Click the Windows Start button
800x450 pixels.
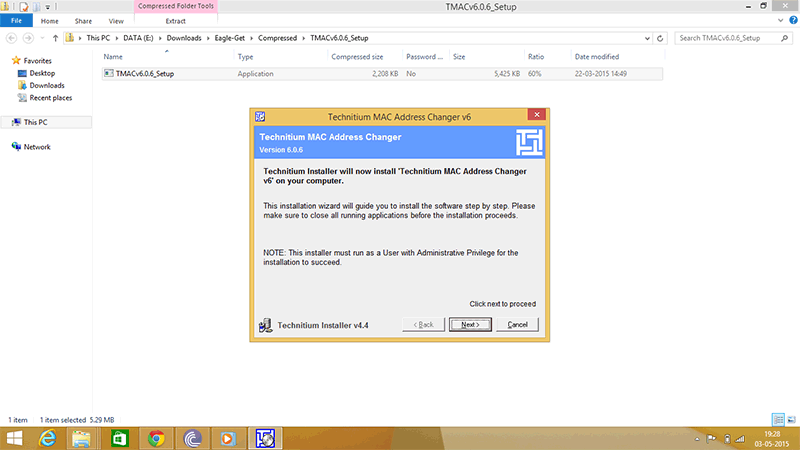click(x=14, y=438)
